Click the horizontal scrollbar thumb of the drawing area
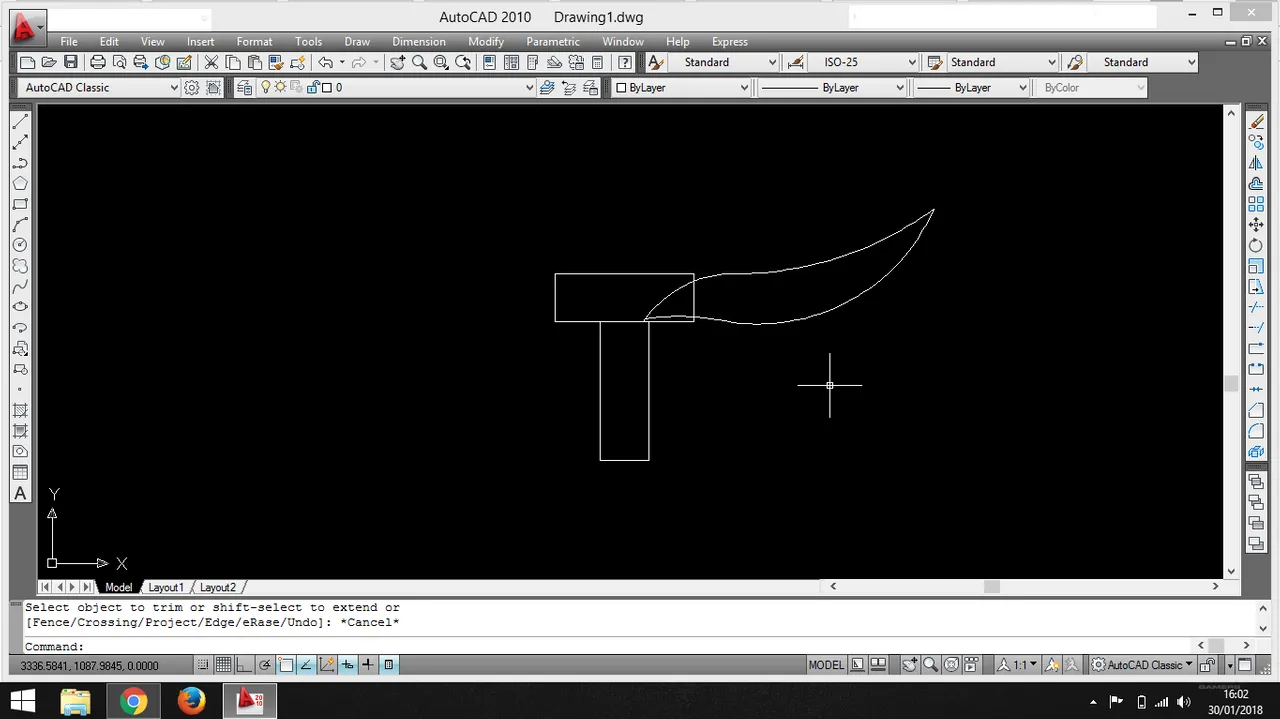This screenshot has height=719, width=1280. tap(991, 587)
